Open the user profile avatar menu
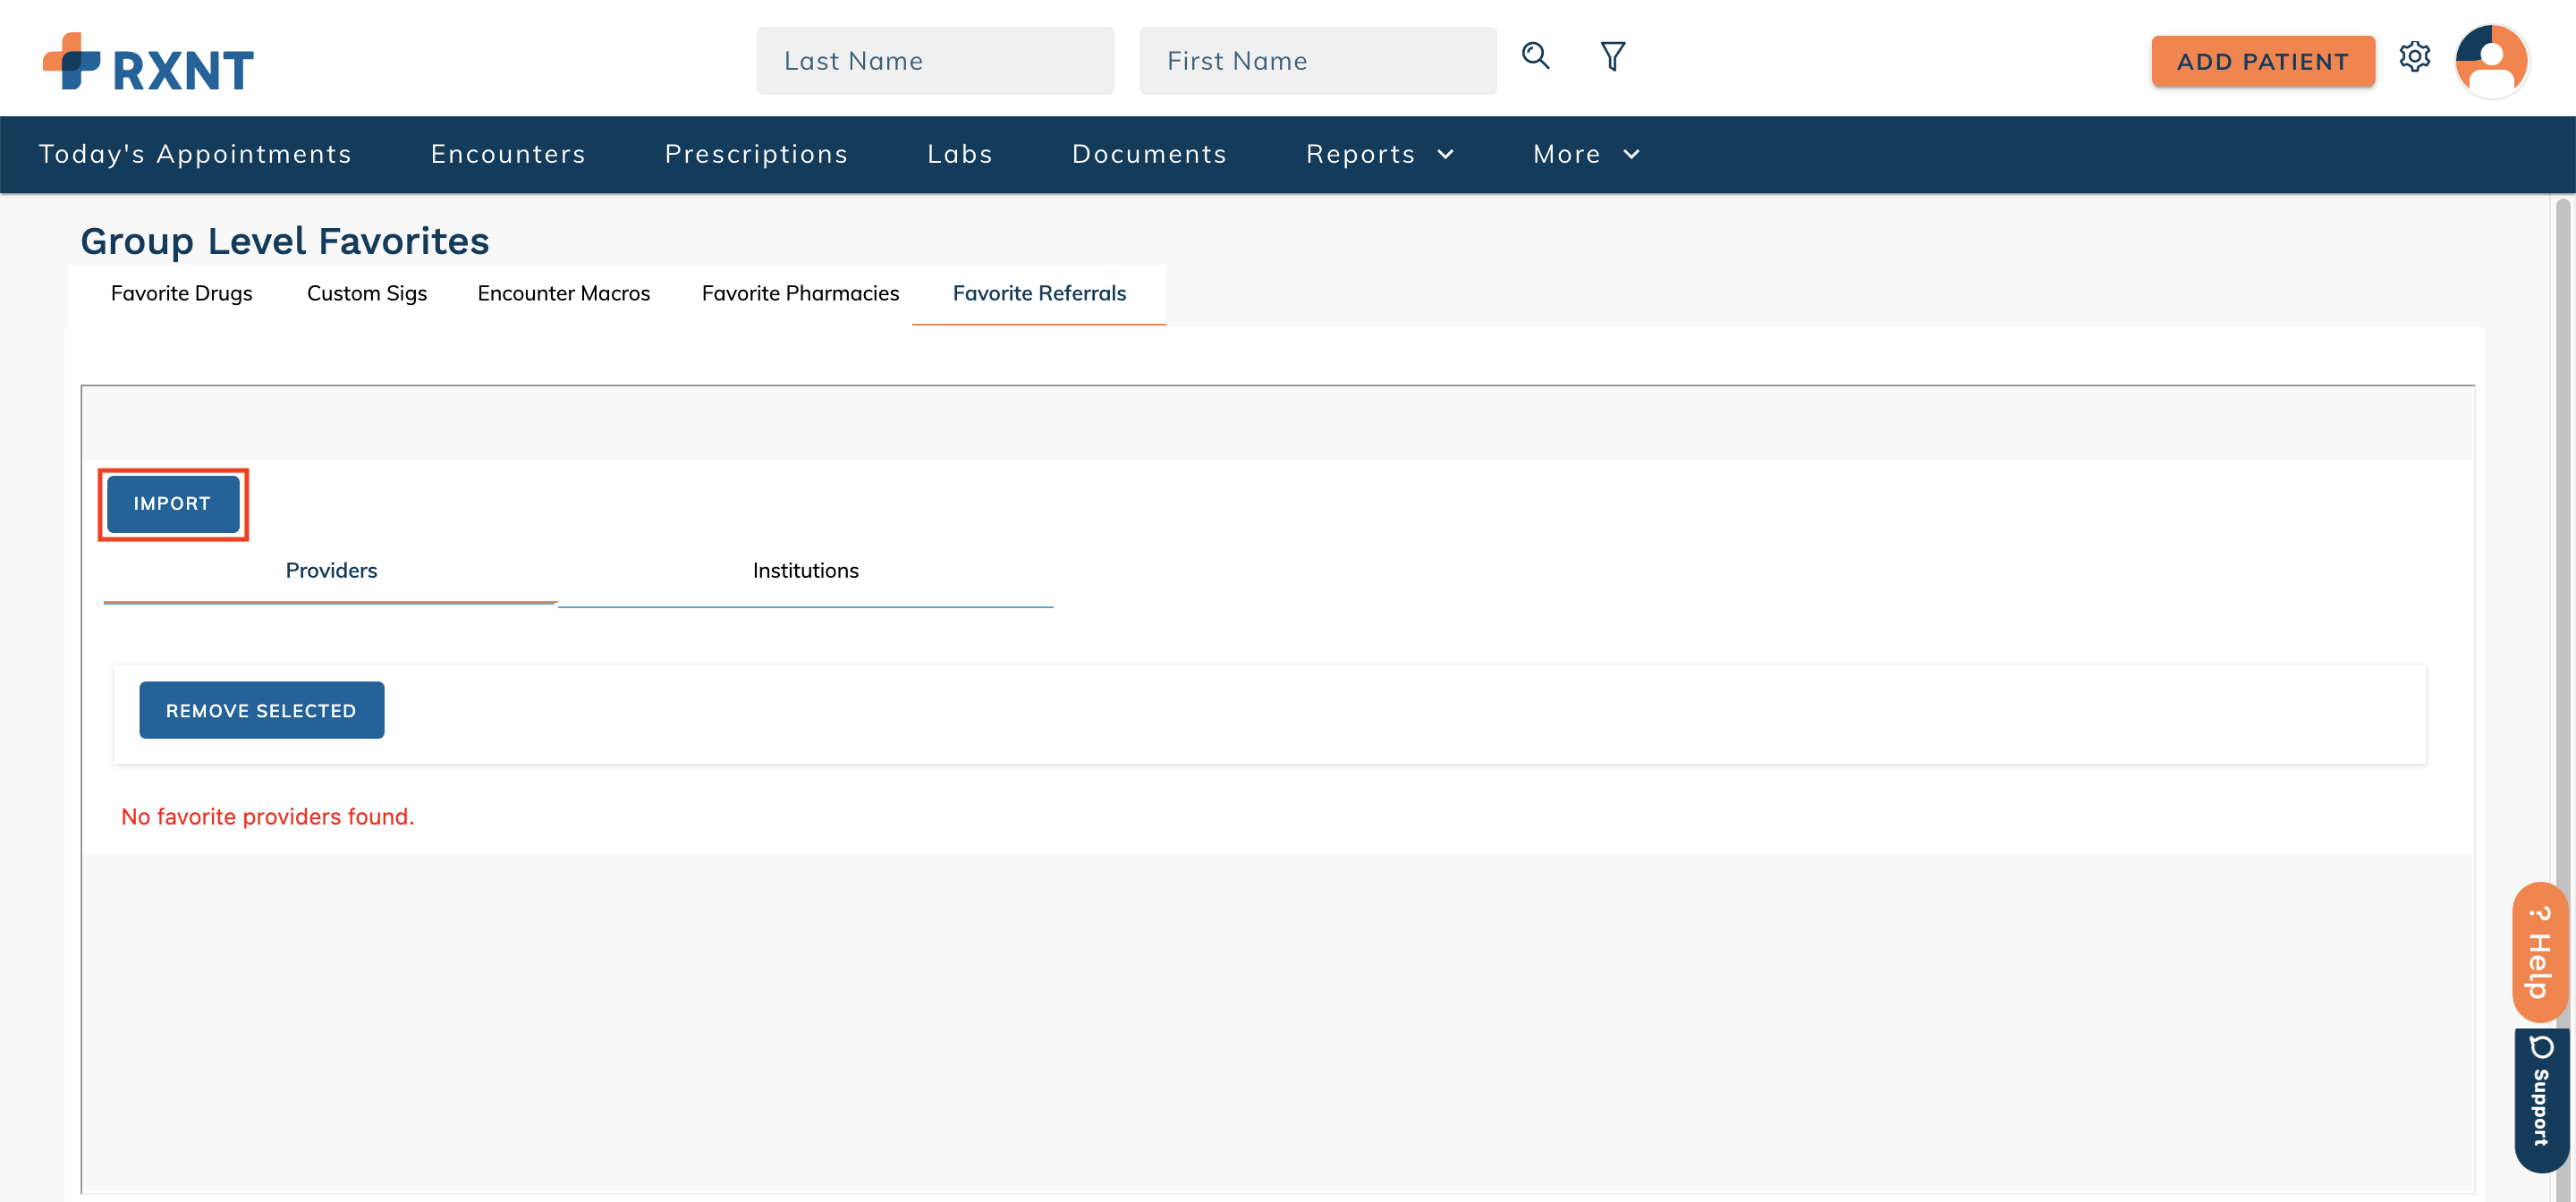This screenshot has width=2576, height=1202. (2493, 61)
